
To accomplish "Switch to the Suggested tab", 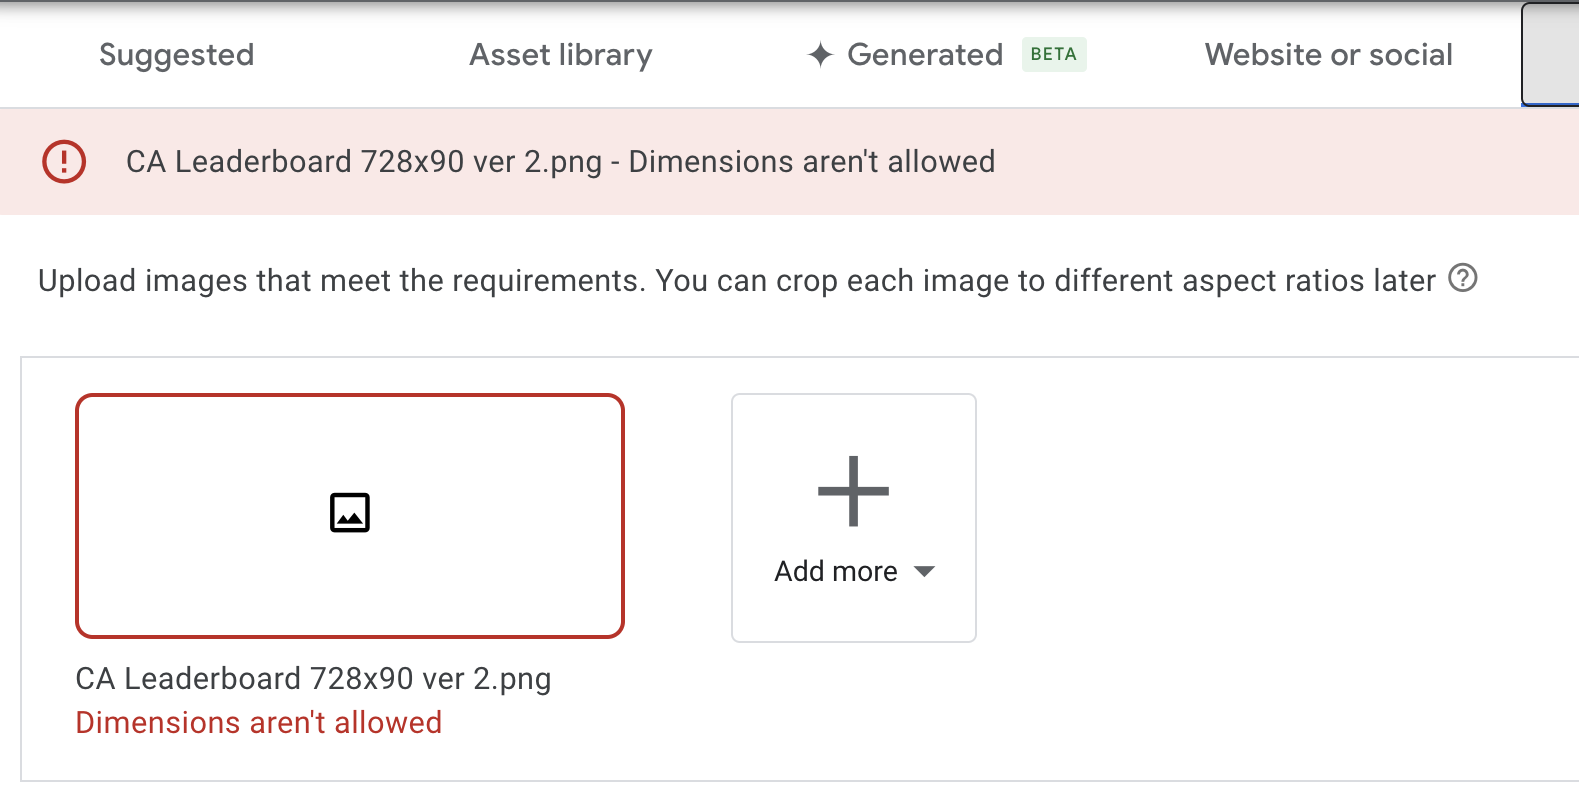I will pyautogui.click(x=176, y=55).
